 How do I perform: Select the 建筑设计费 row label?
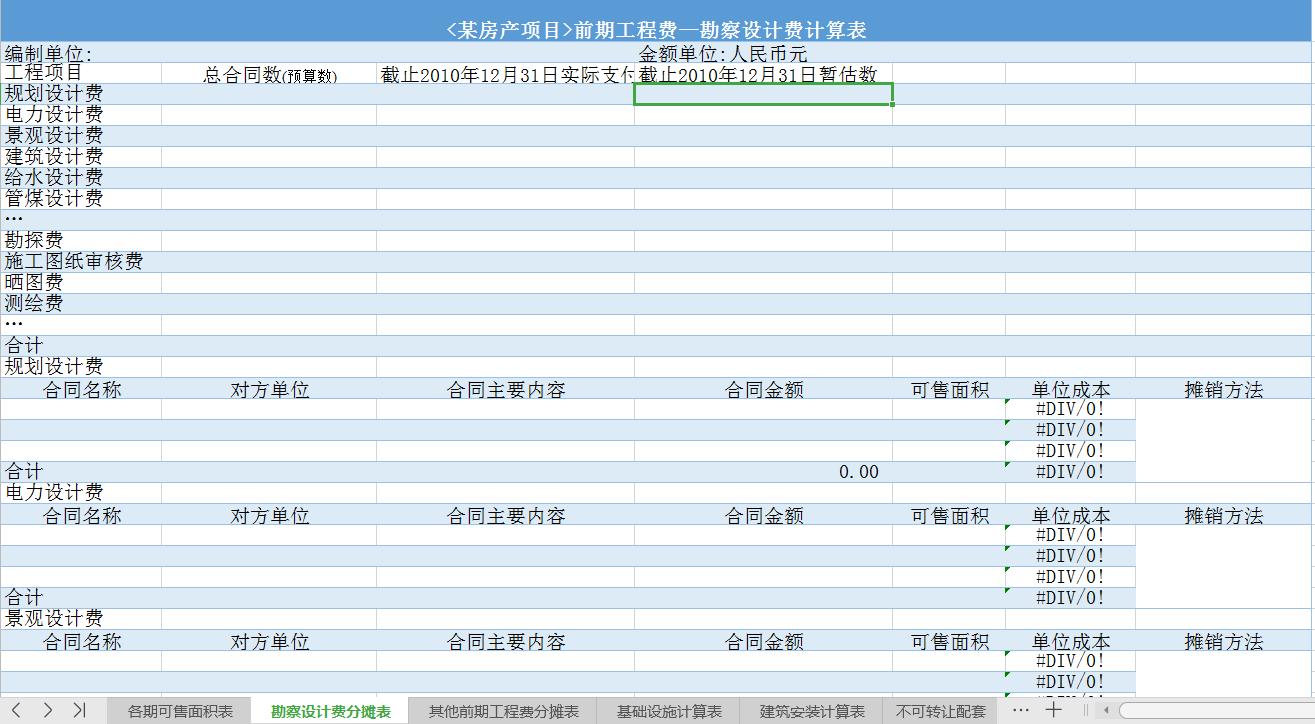(x=81, y=157)
